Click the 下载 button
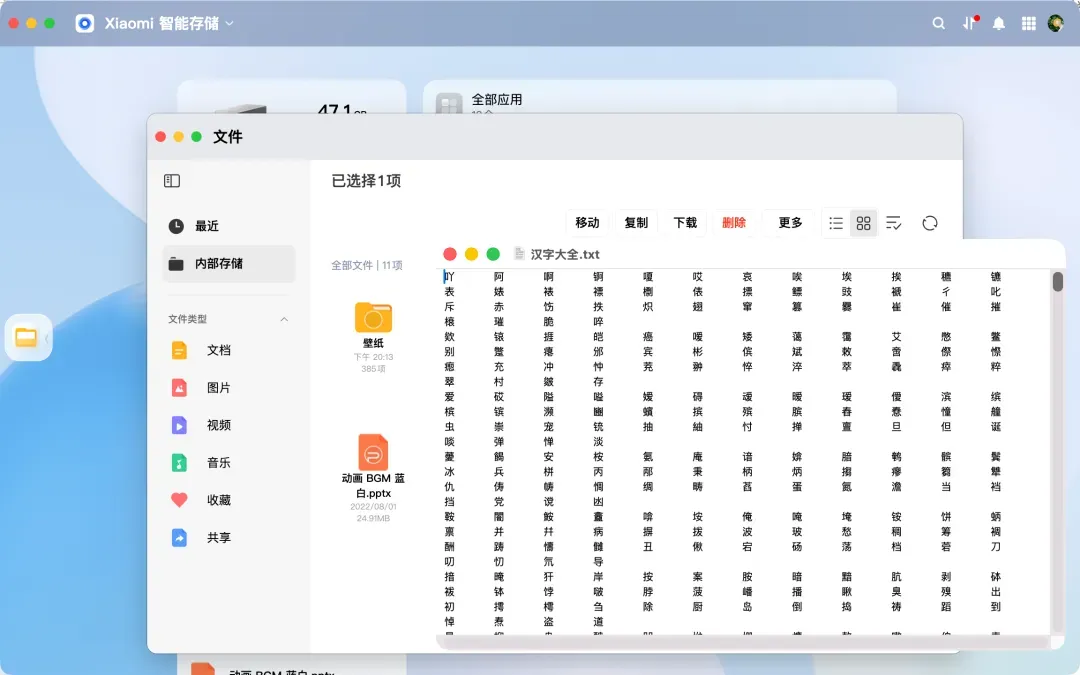The image size is (1080, 675). tap(685, 222)
